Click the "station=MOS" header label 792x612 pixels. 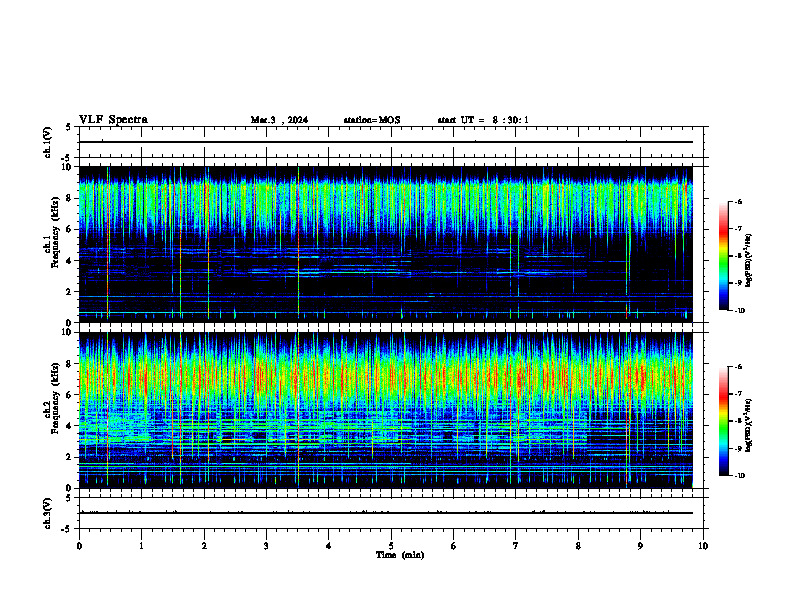(x=372, y=120)
